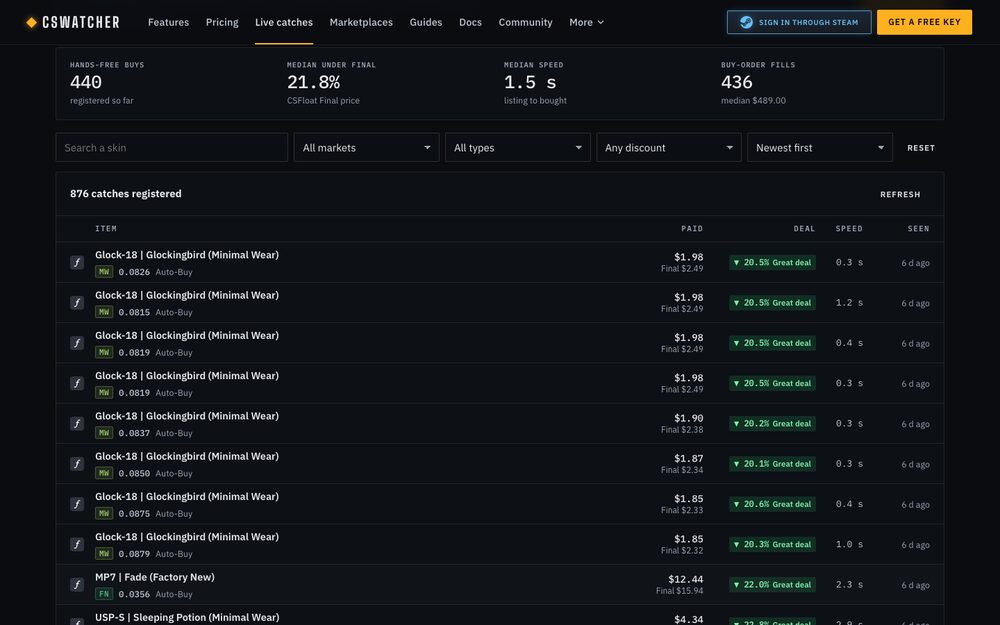The width and height of the screenshot is (1000, 625).
Task: Click the SPEED column header
Action: 849,228
